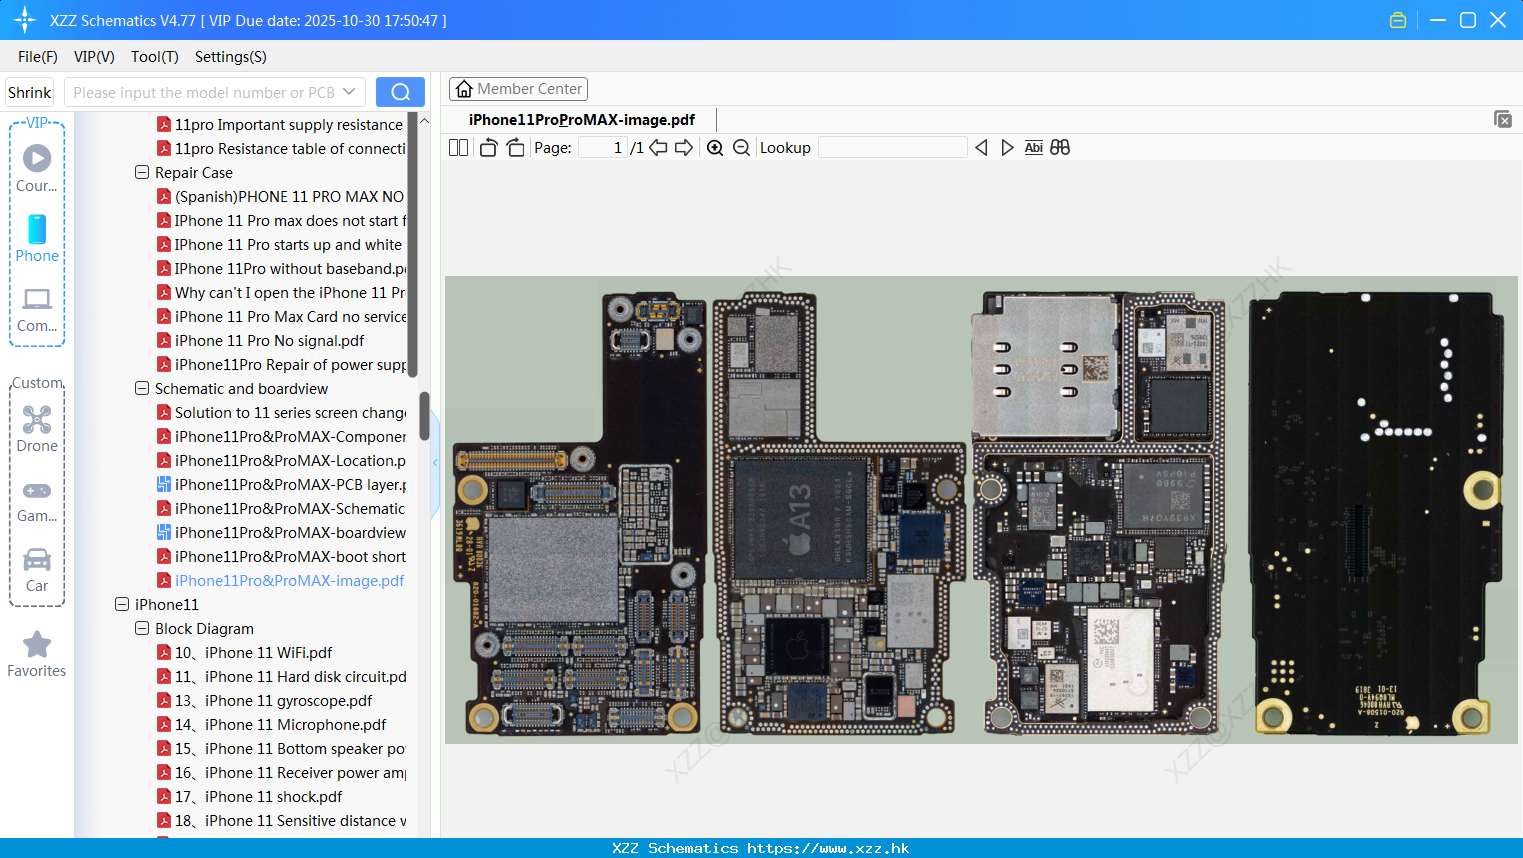Screen dimensions: 1523x858
Task: Open the Member Center button
Action: [518, 89]
